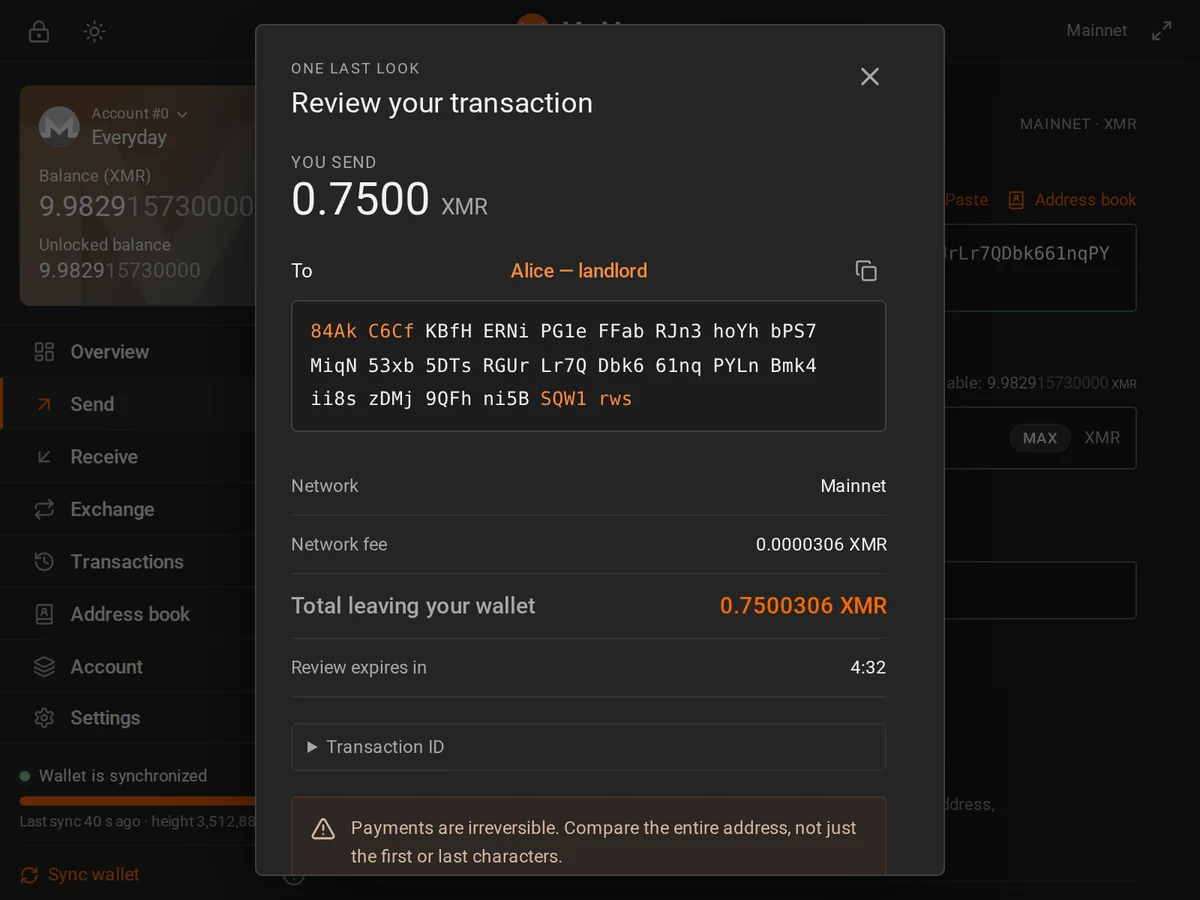Click the Address book sidebar icon

[x=44, y=614]
